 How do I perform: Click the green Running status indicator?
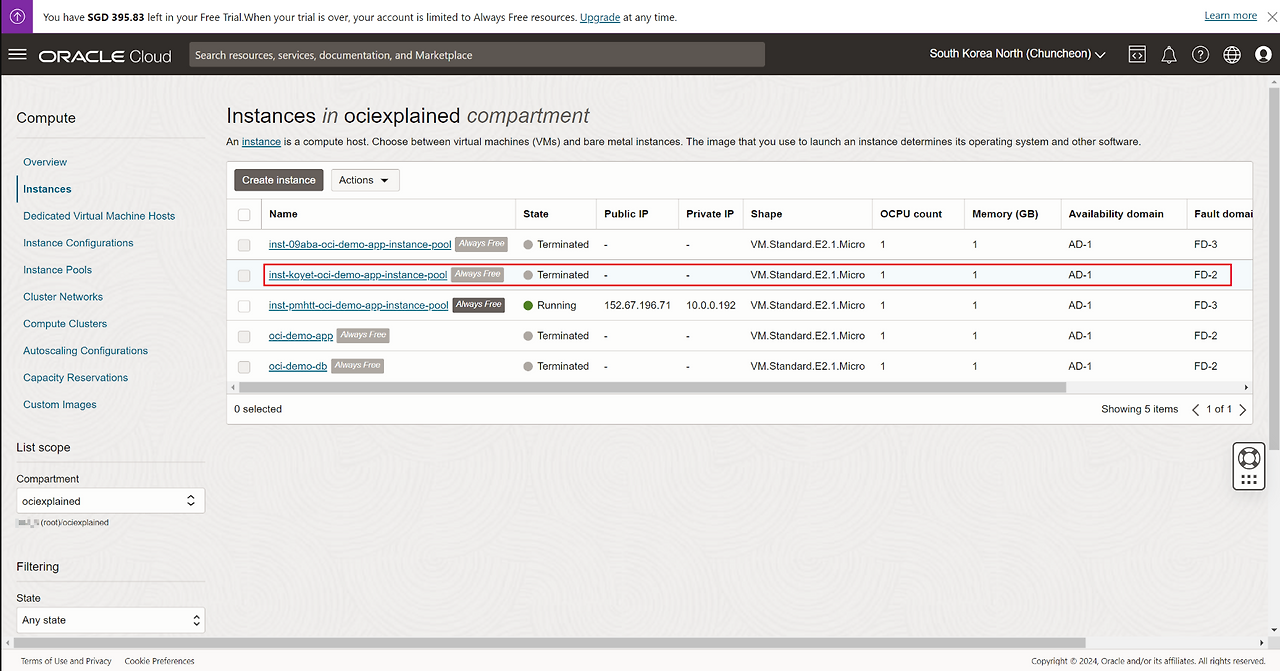coord(528,306)
